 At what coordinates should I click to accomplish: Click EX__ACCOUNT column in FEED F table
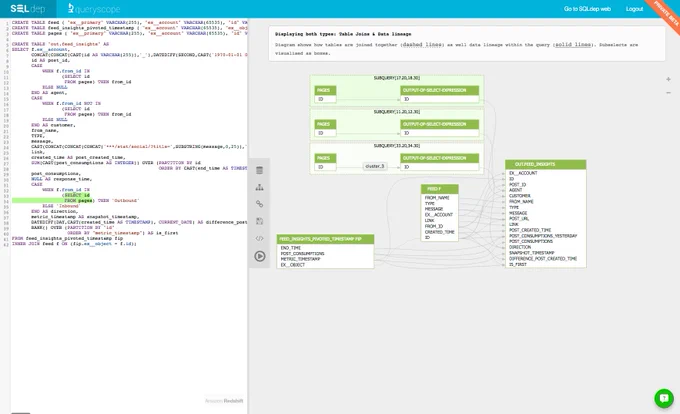click(438, 215)
